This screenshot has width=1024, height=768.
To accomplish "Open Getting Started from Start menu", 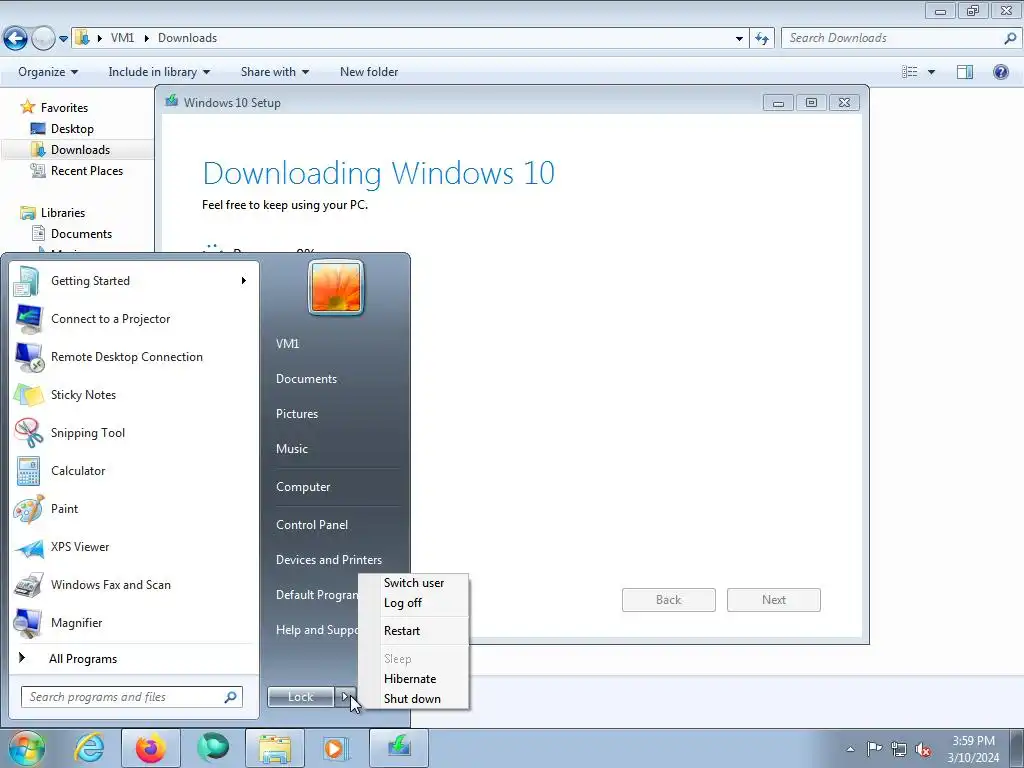I will click(133, 281).
